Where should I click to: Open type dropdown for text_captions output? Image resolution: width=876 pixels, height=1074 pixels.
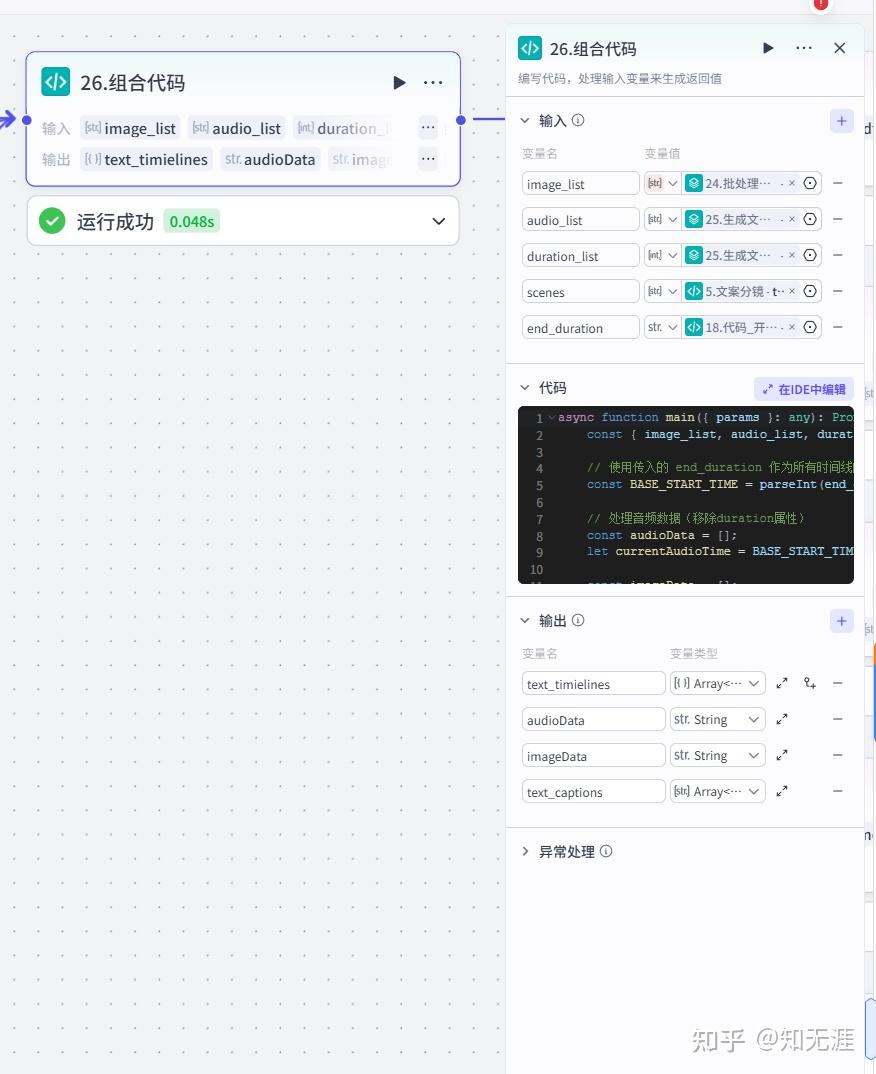coord(718,792)
